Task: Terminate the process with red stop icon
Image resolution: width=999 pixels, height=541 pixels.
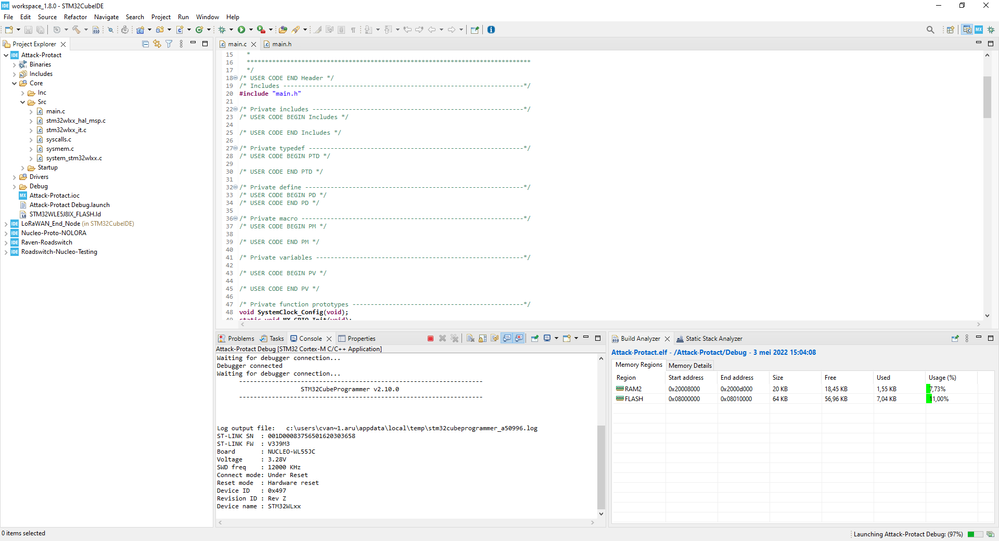Action: [x=430, y=339]
